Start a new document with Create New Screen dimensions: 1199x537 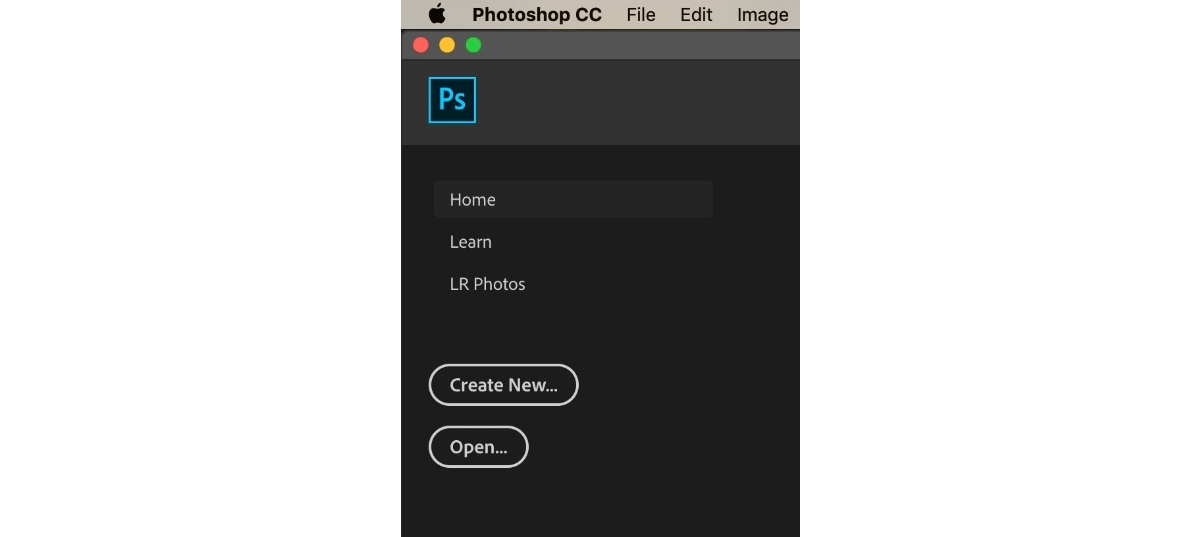click(x=503, y=385)
